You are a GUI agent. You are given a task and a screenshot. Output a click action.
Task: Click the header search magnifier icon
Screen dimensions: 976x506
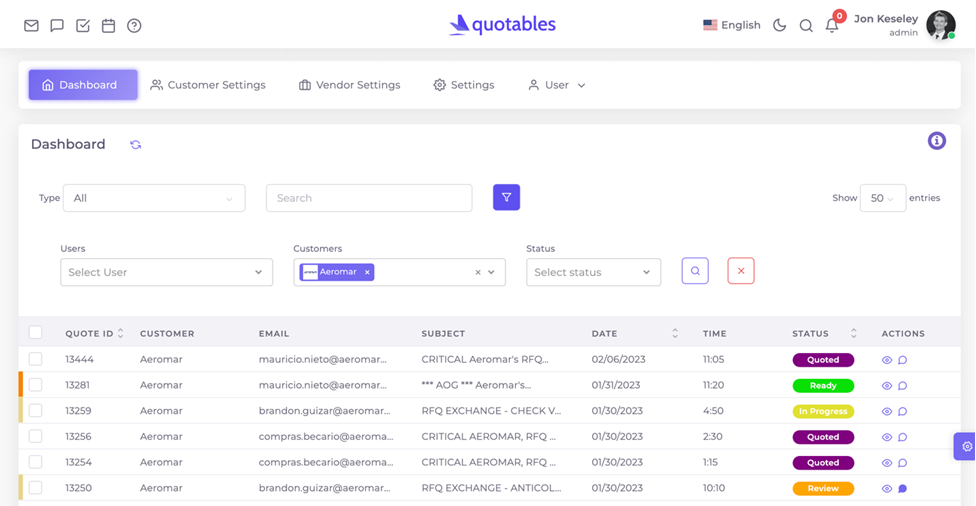(806, 26)
